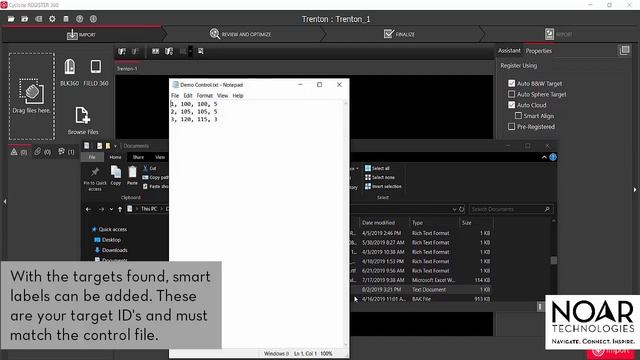Click the Search Documents field
This screenshot has width=640, height=360.
510,209
